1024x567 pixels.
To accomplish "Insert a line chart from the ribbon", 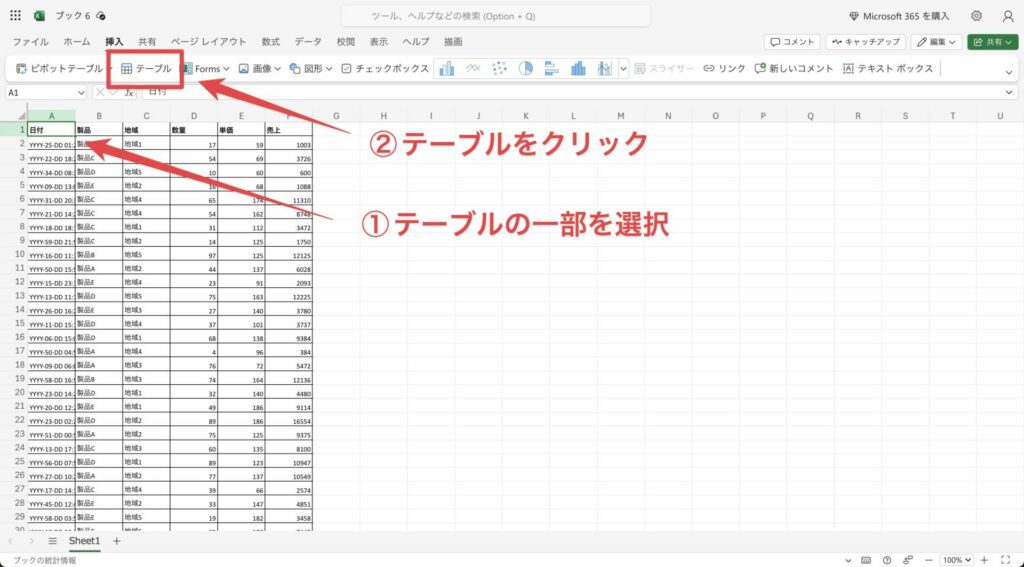I will (x=473, y=68).
